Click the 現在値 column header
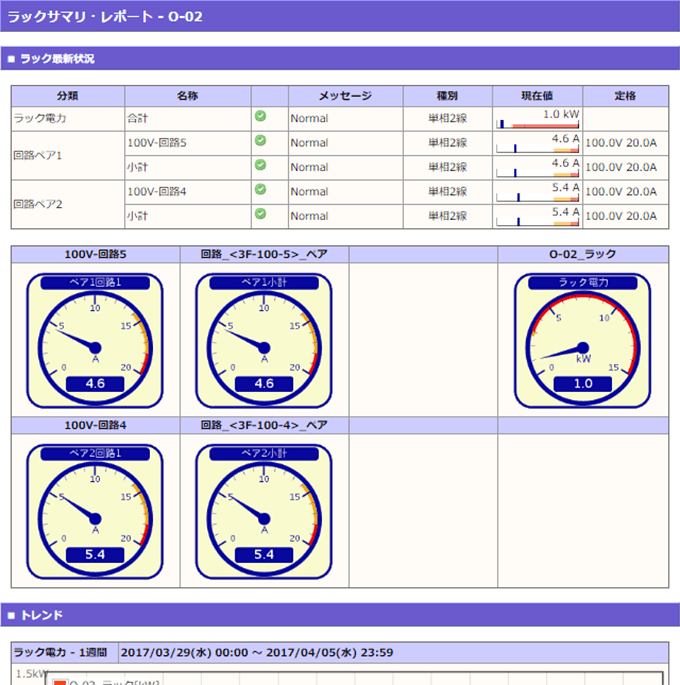The height and width of the screenshot is (685, 680). [537, 96]
